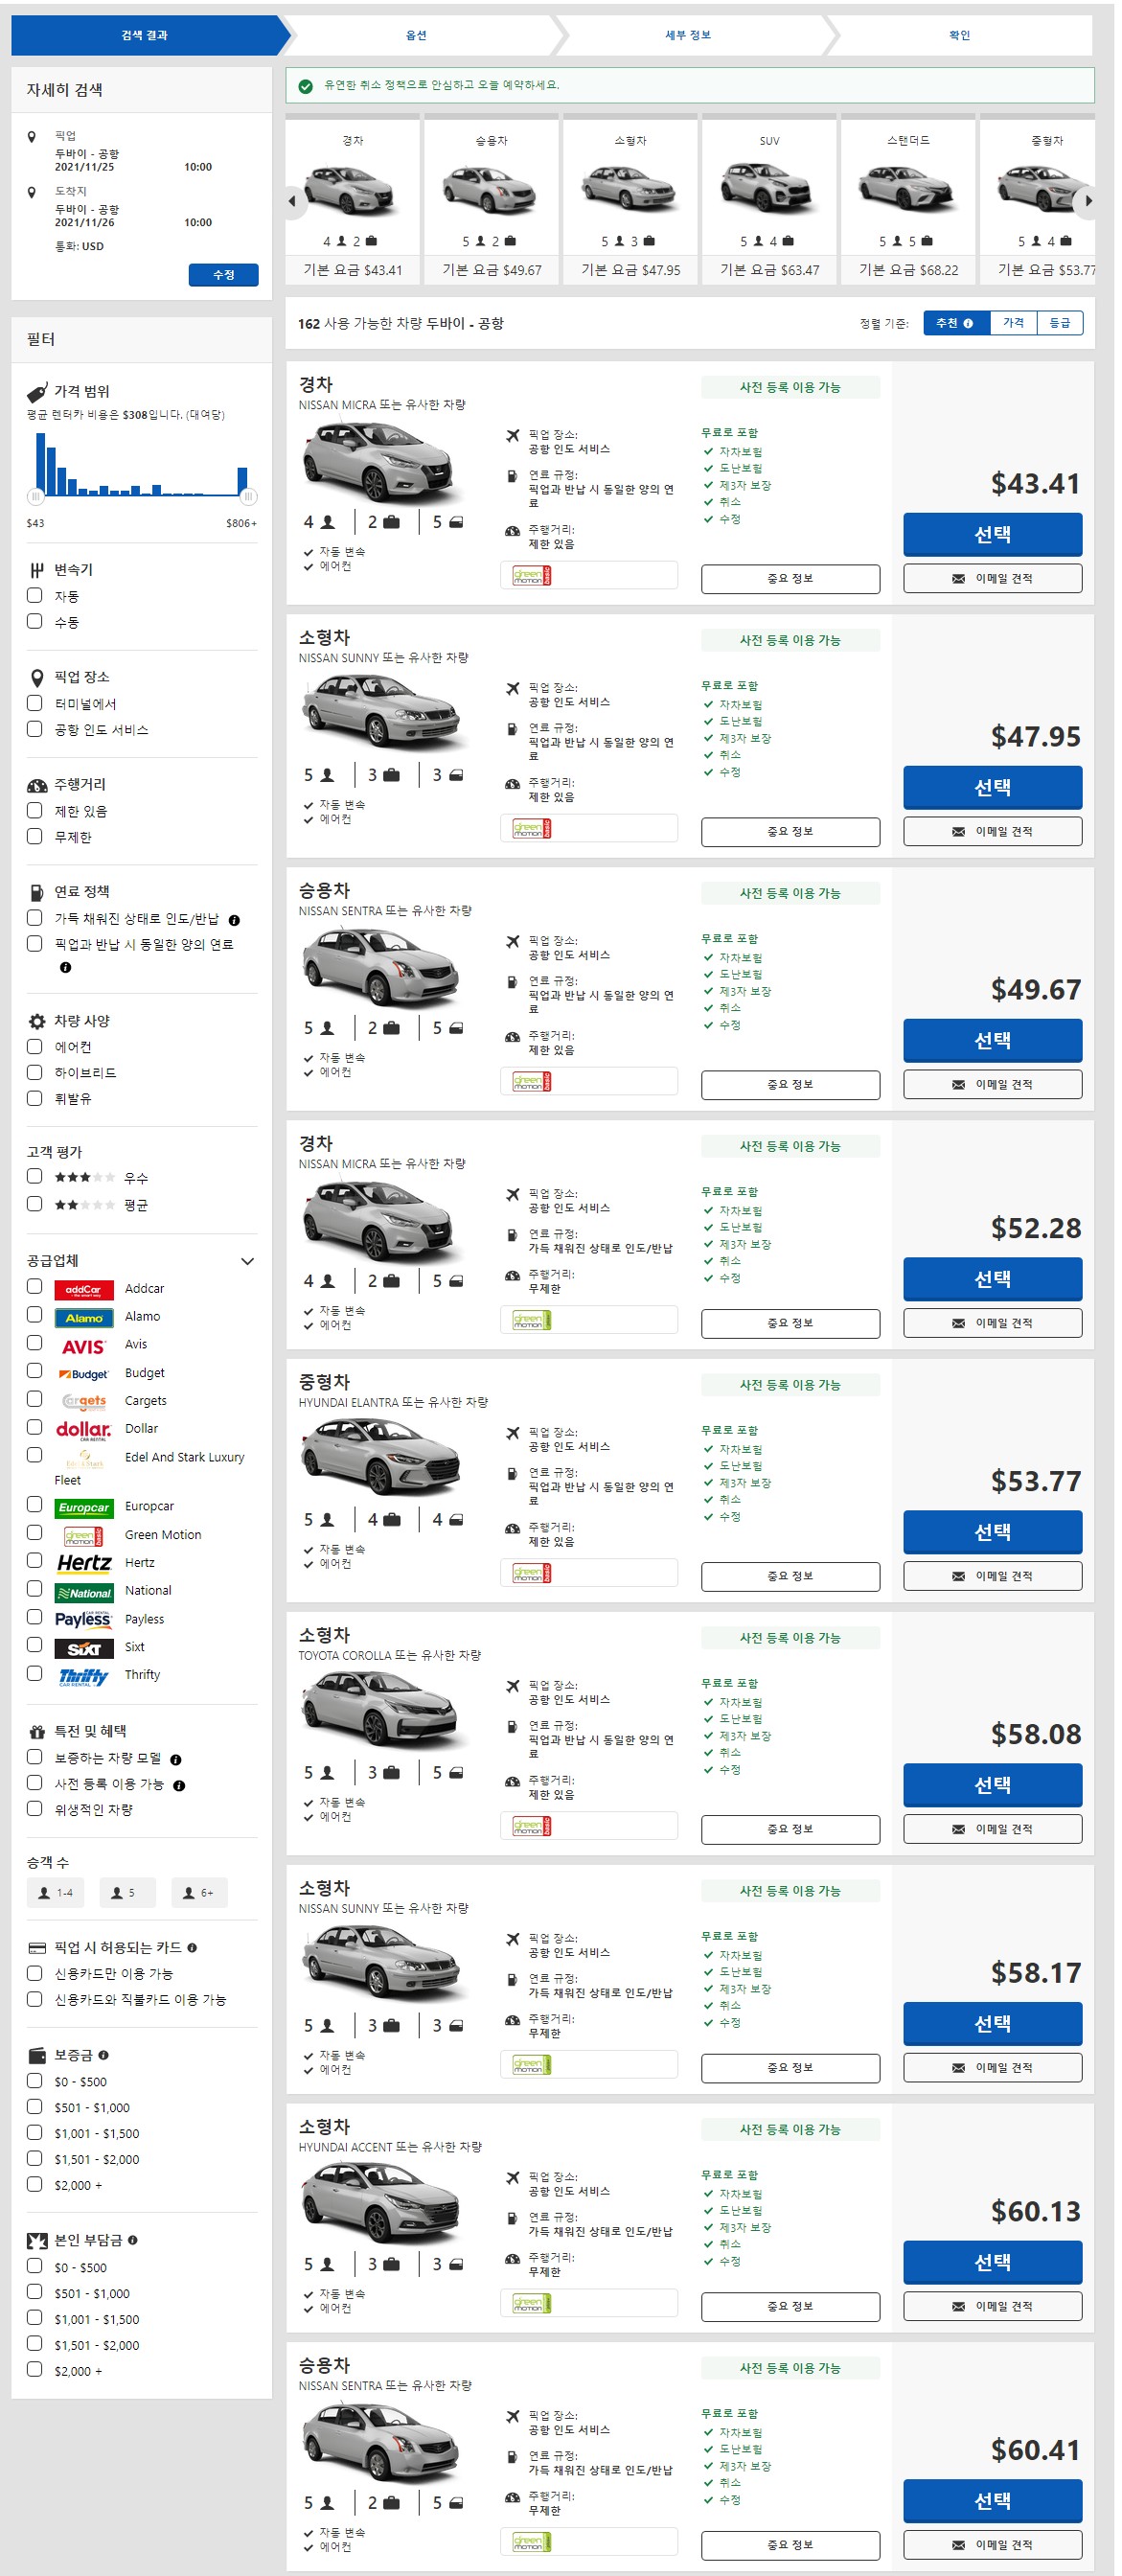Click 선택 for the $43.41 Nissan Micra
Screen dimensions: 1122x2576
(992, 534)
